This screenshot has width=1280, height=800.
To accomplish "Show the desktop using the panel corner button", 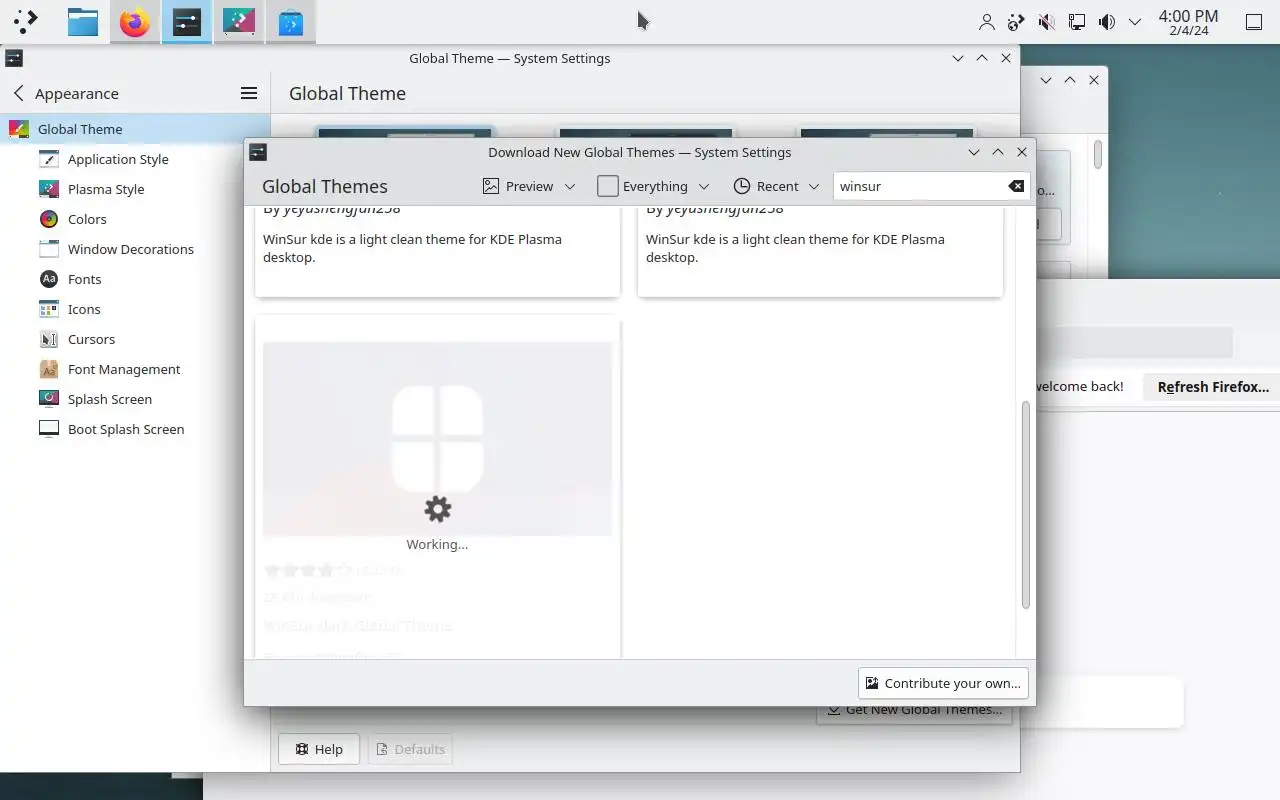I will (1254, 22).
